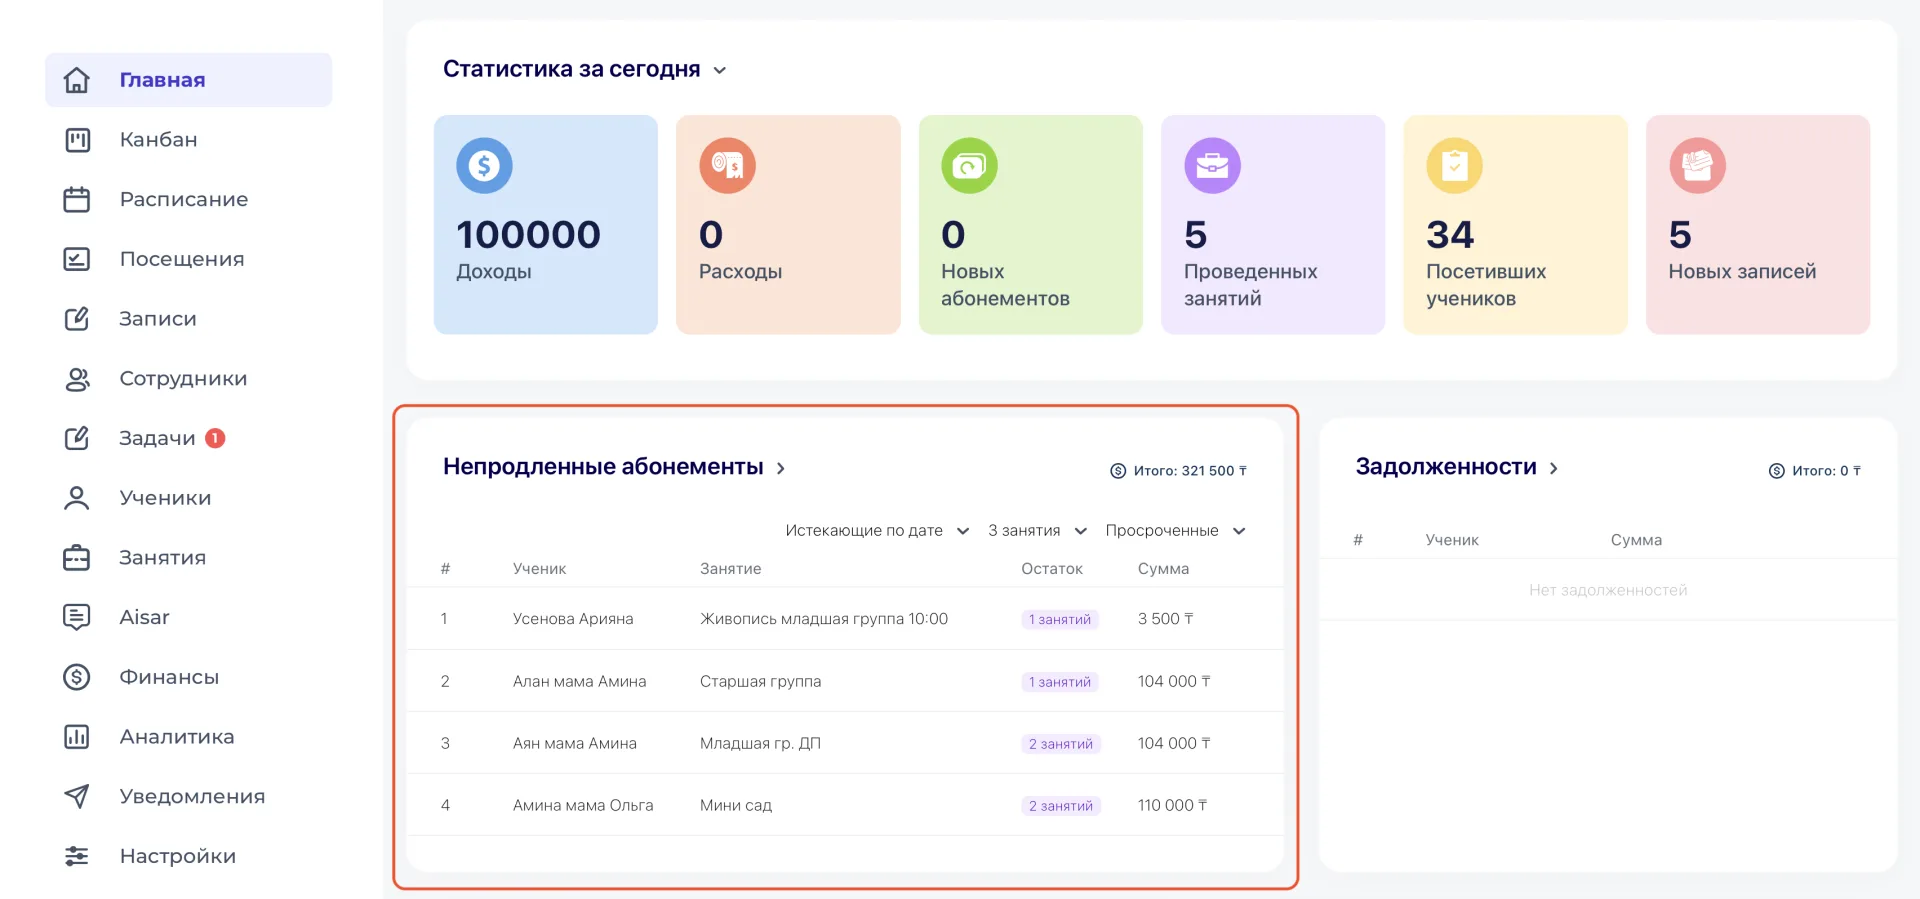
Task: Open student Амина мама Ольга
Action: [583, 805]
